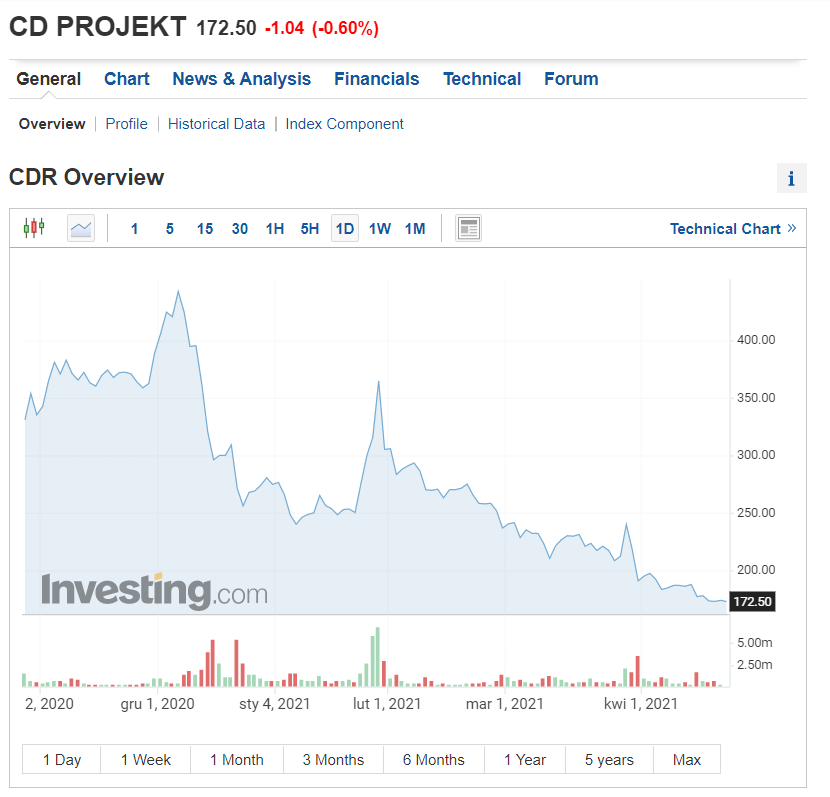The image size is (830, 797).
Task: Choose the 1H chart interval
Action: tap(275, 229)
